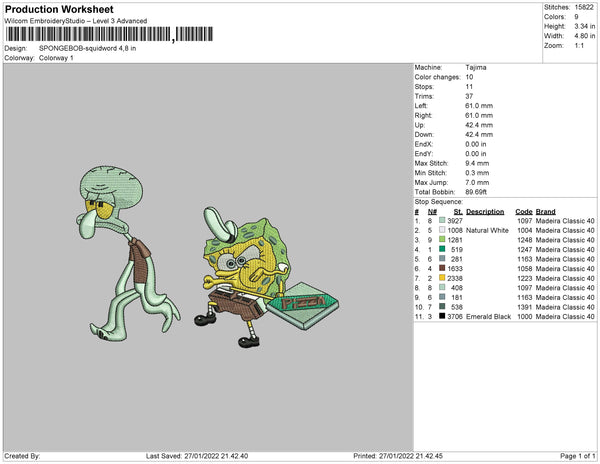The image size is (600, 464).
Task: Click the Stitches value "15822"
Action: pos(584,7)
